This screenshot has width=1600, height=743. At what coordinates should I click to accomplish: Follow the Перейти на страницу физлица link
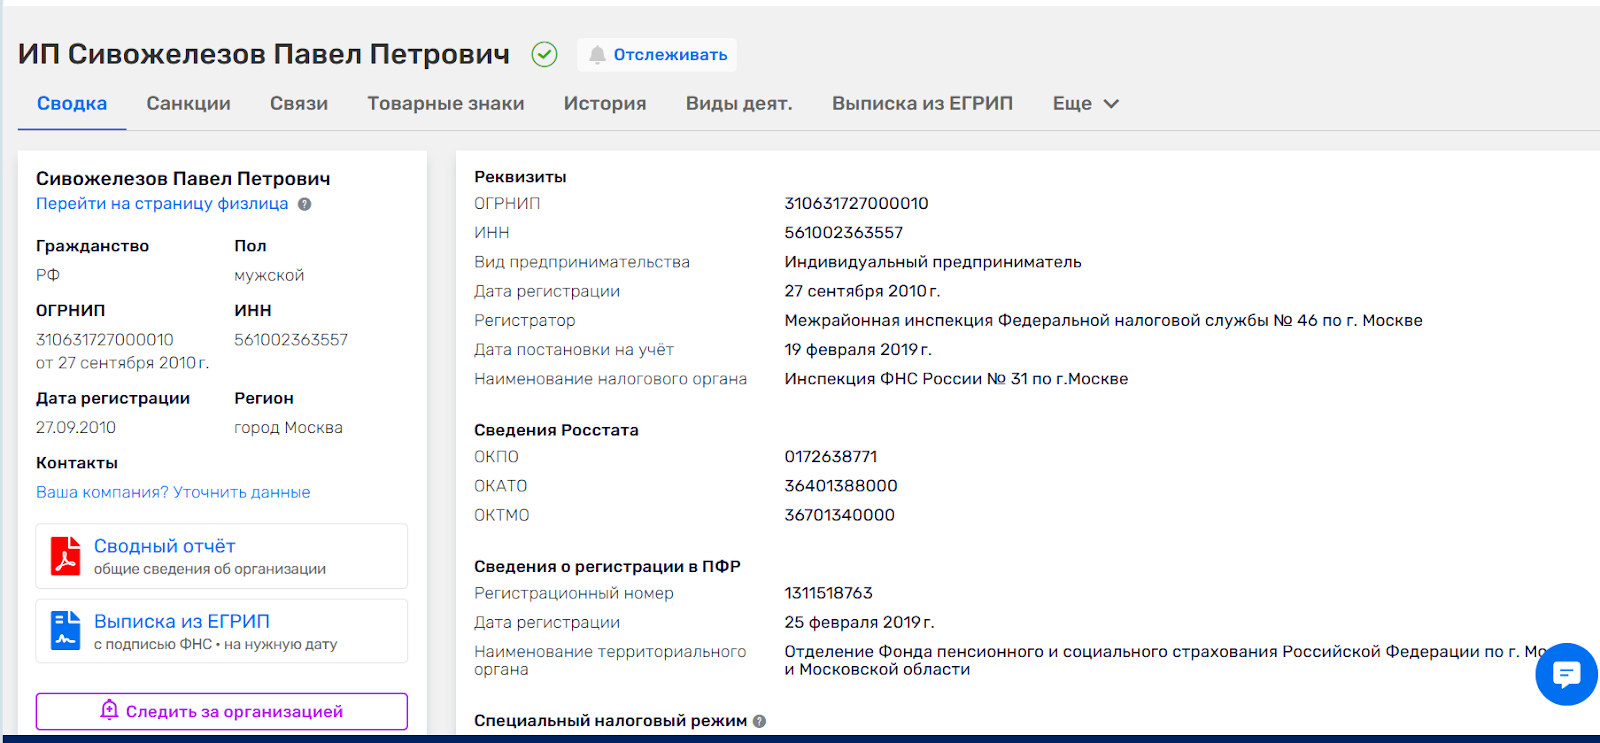pyautogui.click(x=162, y=204)
